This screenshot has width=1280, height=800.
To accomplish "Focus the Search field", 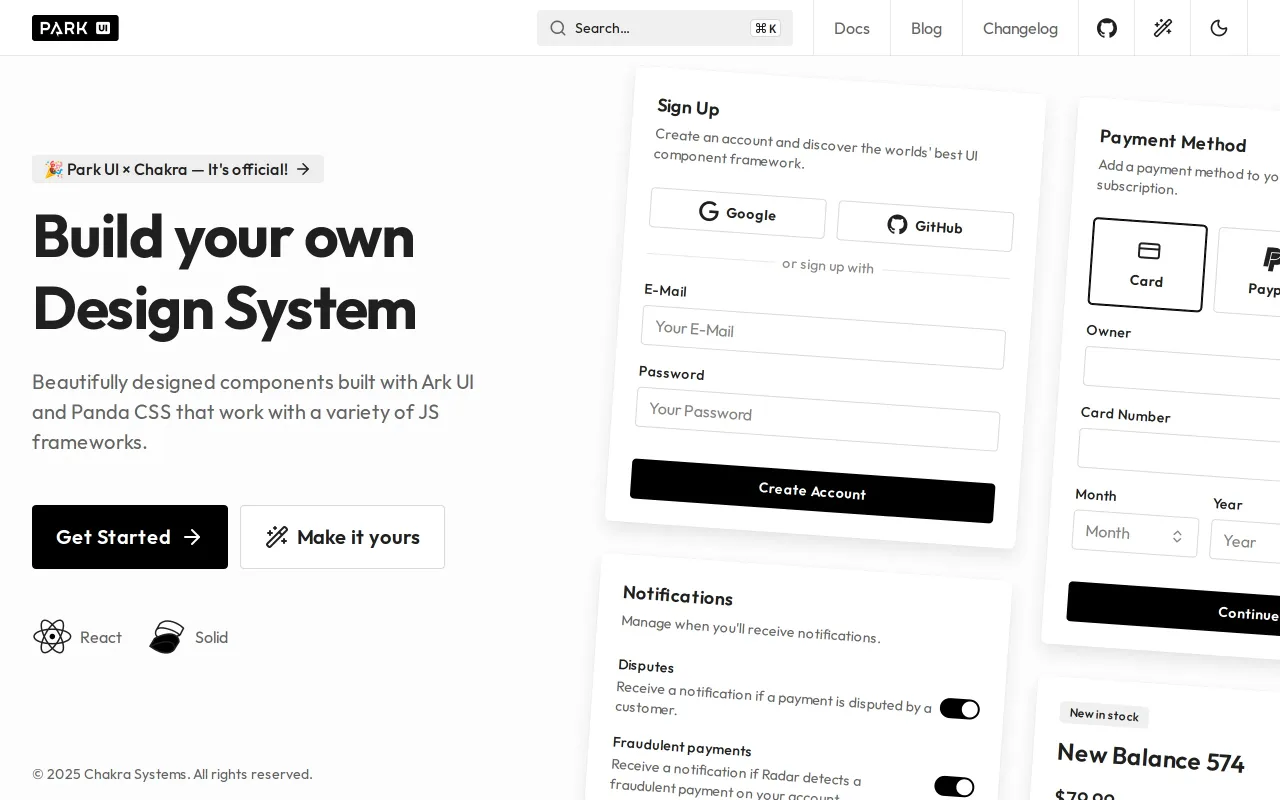I will click(665, 28).
